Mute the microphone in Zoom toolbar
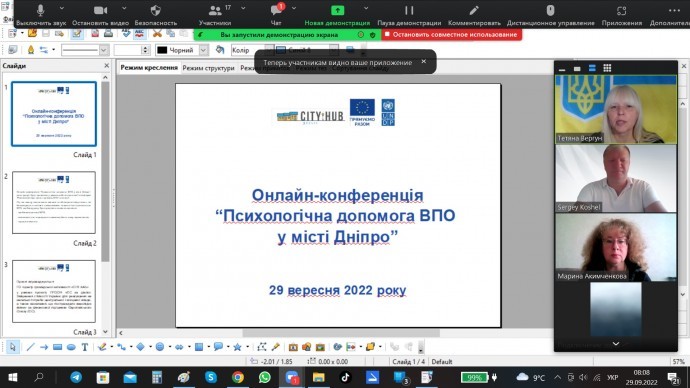690x388 pixels. 40,11
